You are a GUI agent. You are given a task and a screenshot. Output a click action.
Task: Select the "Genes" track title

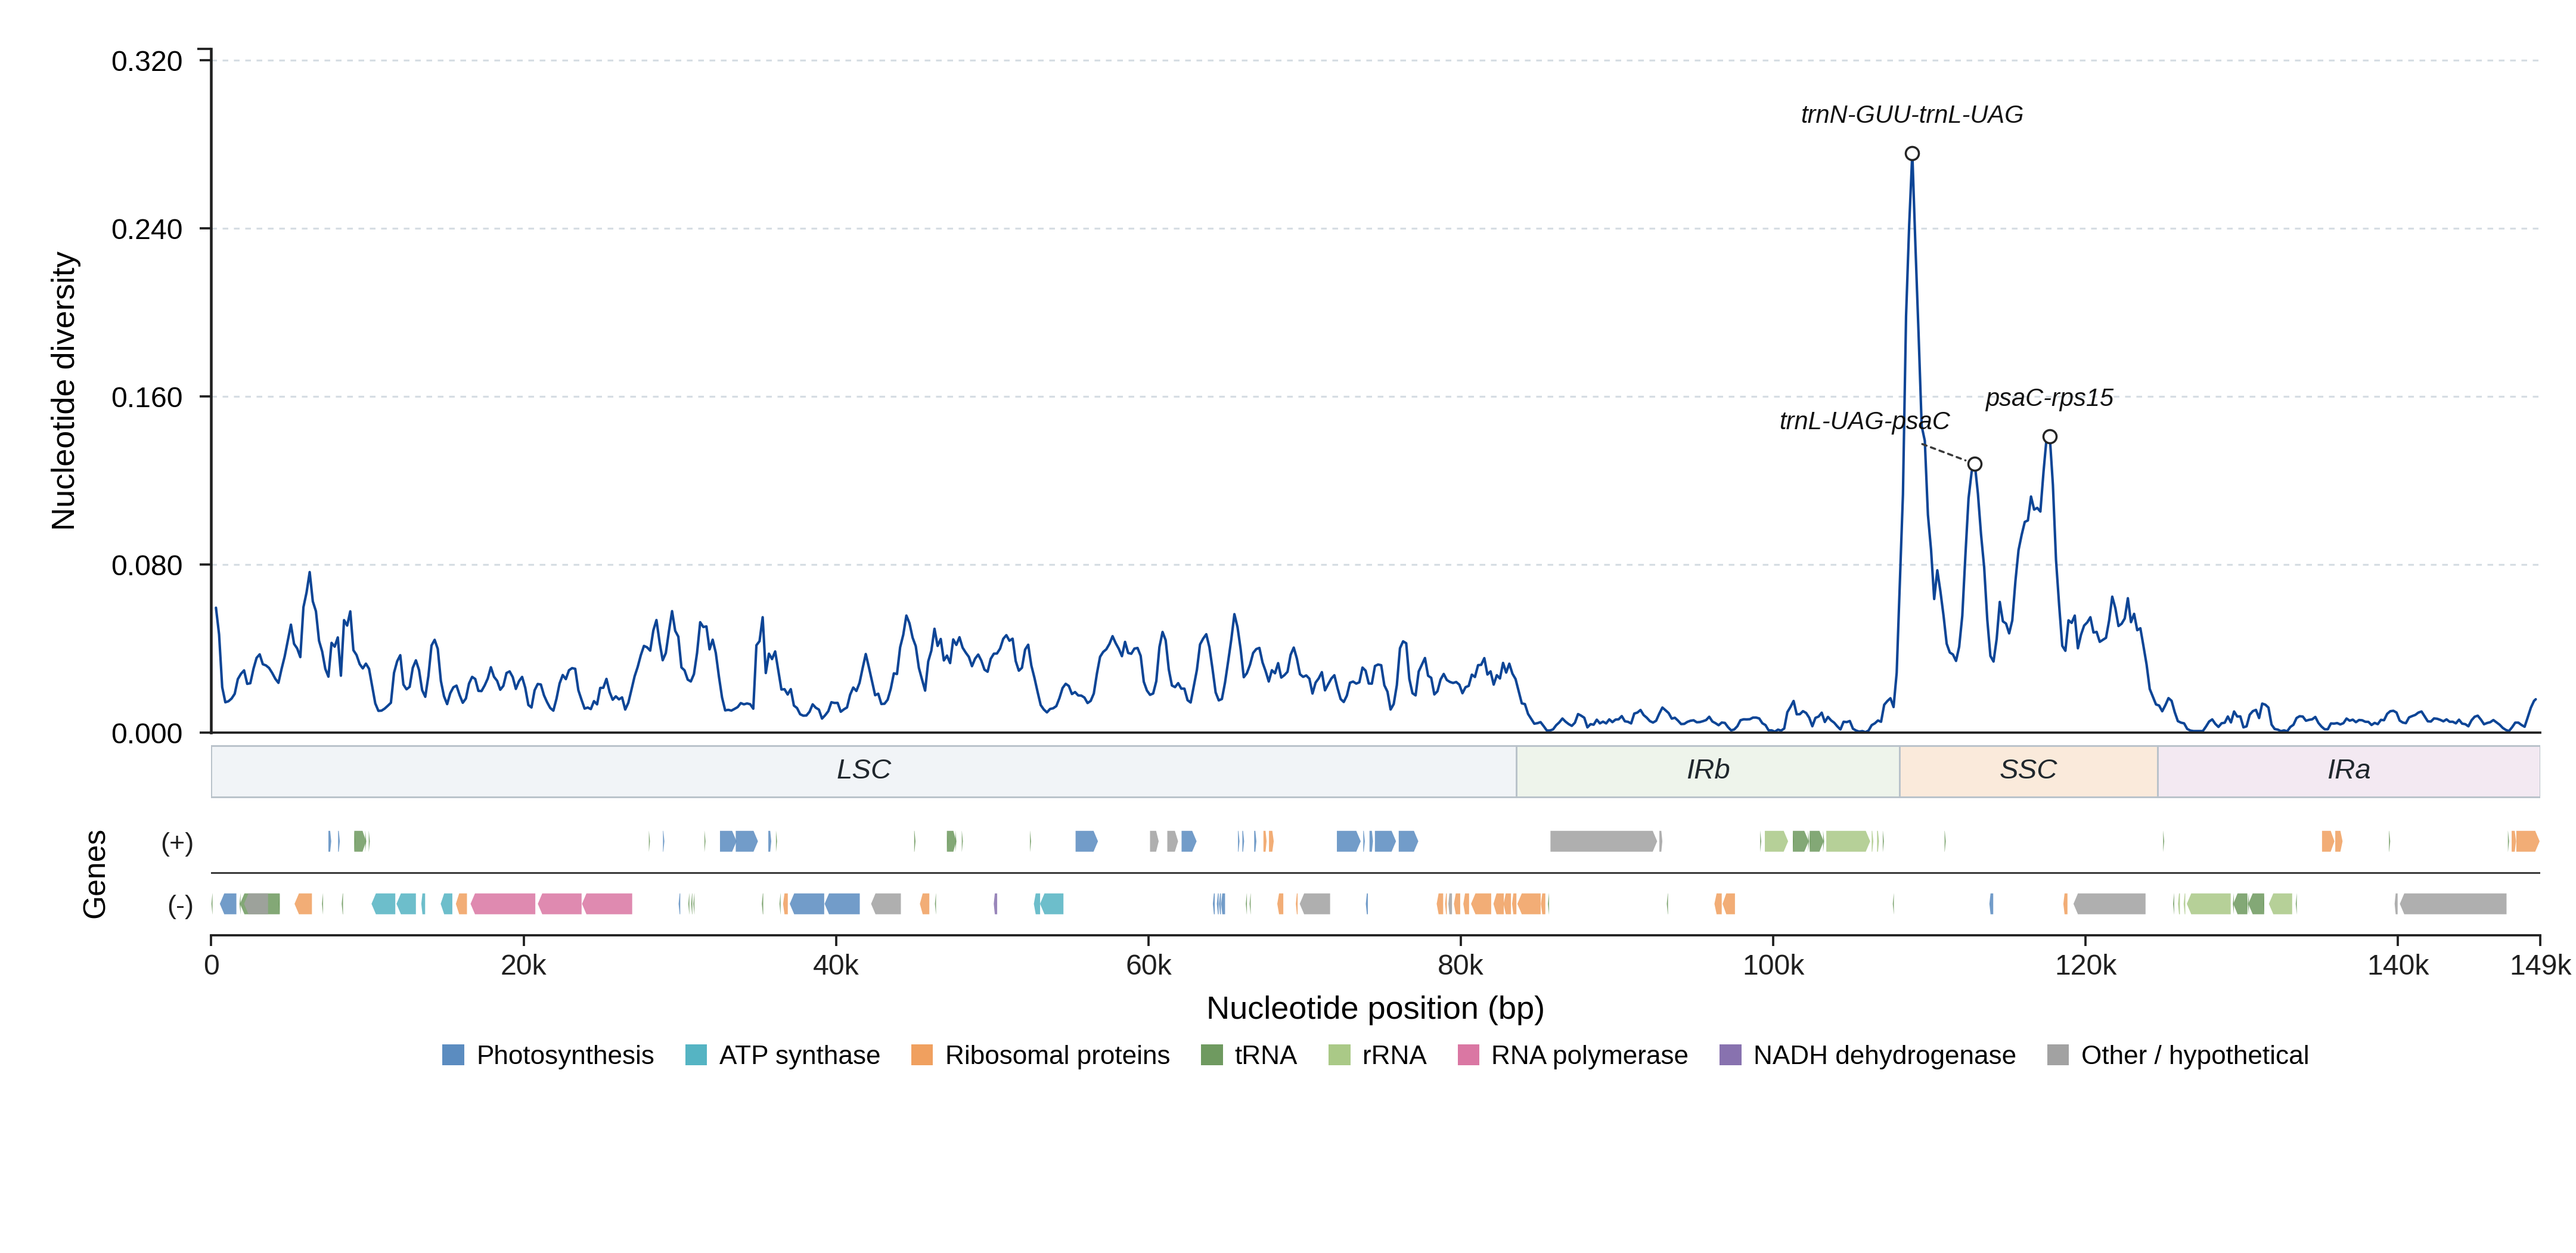[x=94, y=874]
